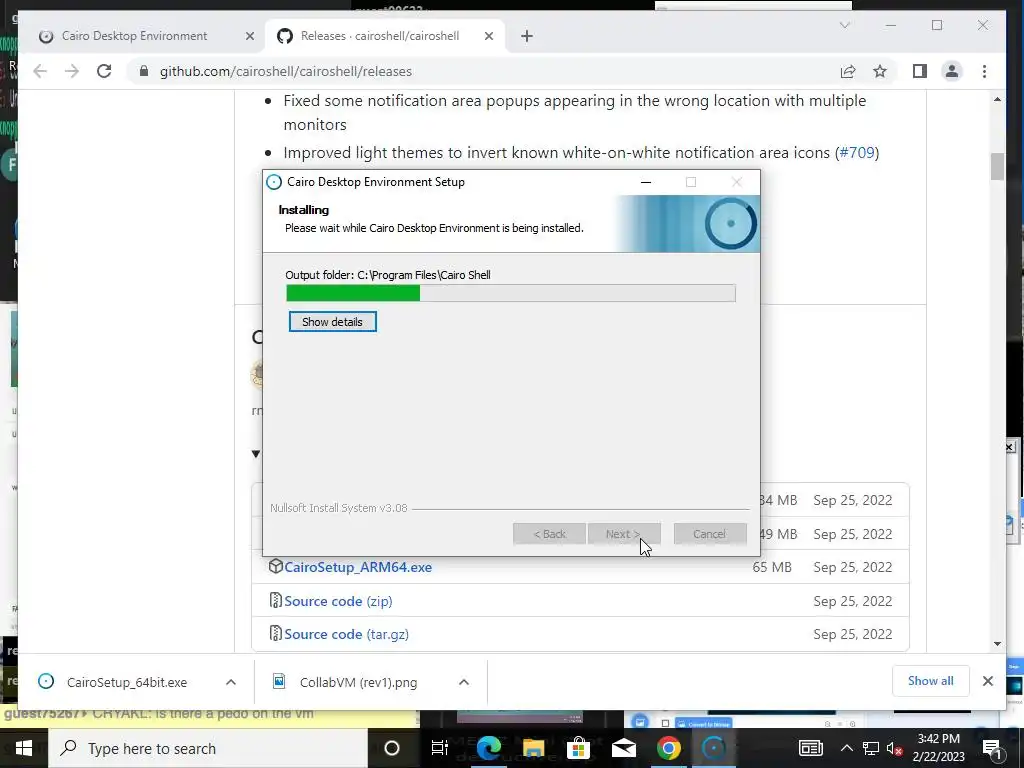Focus the github.com address bar
The height and width of the screenshot is (768, 1024).
(483, 71)
